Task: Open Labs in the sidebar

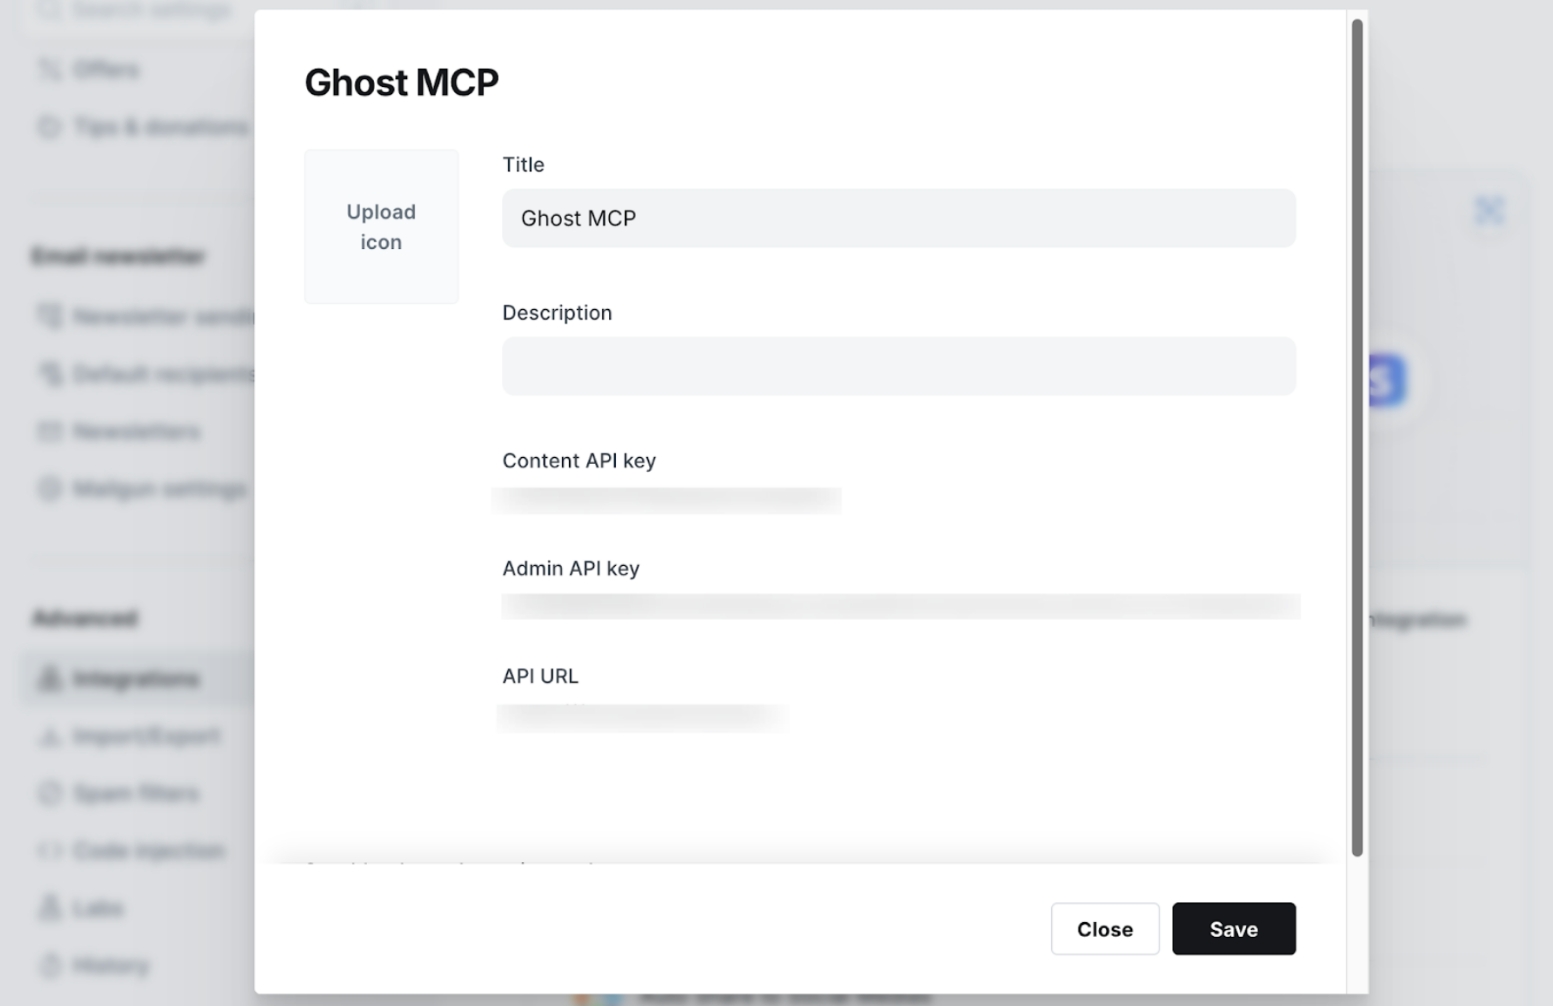Action: click(x=98, y=908)
